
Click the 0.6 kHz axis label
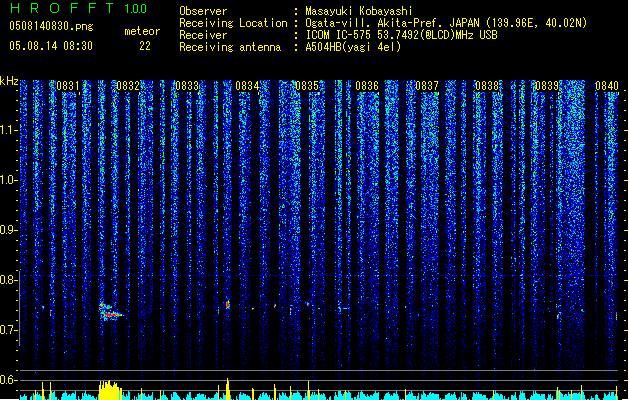point(9,380)
